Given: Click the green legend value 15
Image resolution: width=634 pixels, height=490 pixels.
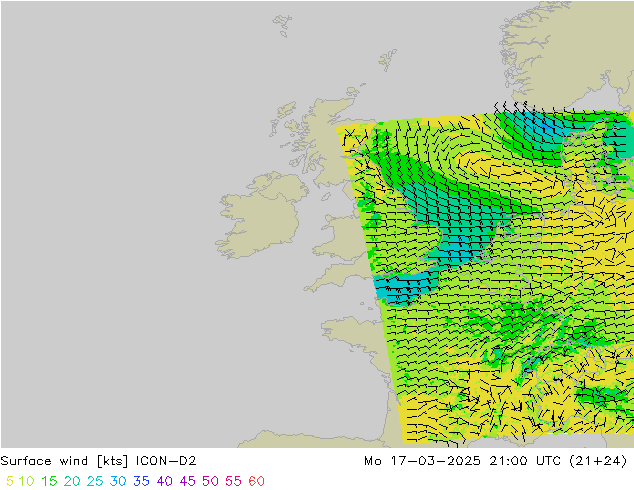Looking at the screenshot, I should [49, 481].
